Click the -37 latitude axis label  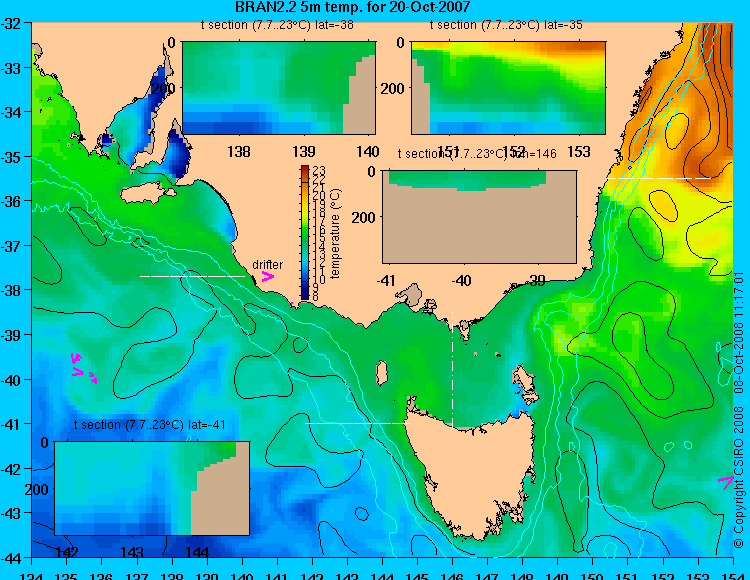coord(11,246)
